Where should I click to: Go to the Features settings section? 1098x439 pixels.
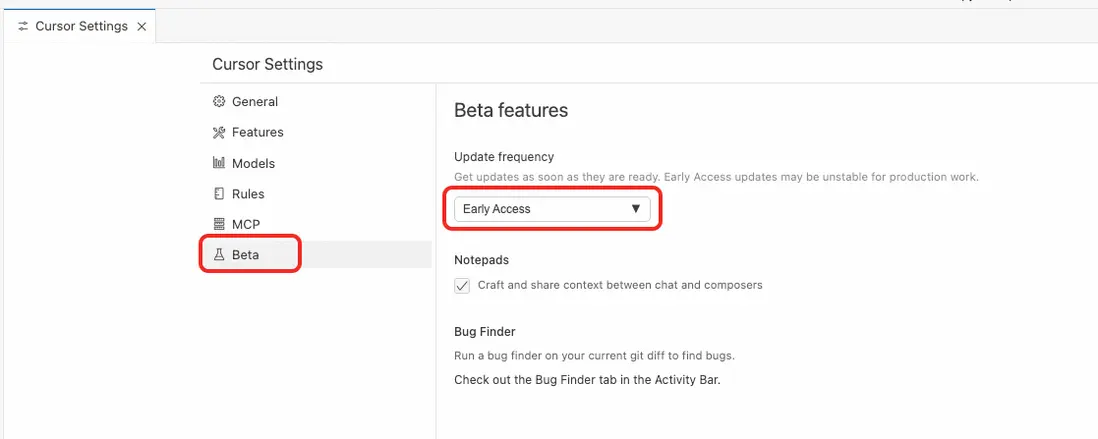[258, 132]
